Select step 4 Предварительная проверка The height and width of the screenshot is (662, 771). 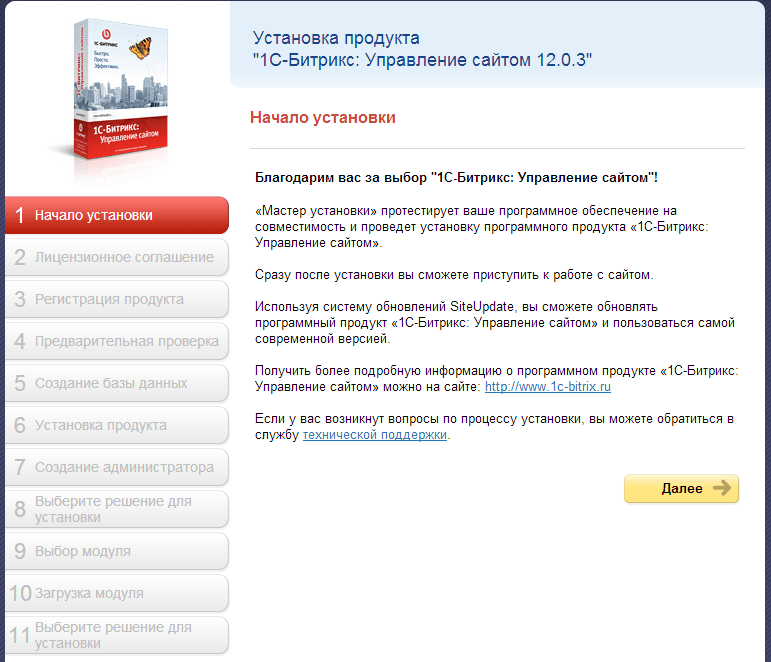(117, 341)
